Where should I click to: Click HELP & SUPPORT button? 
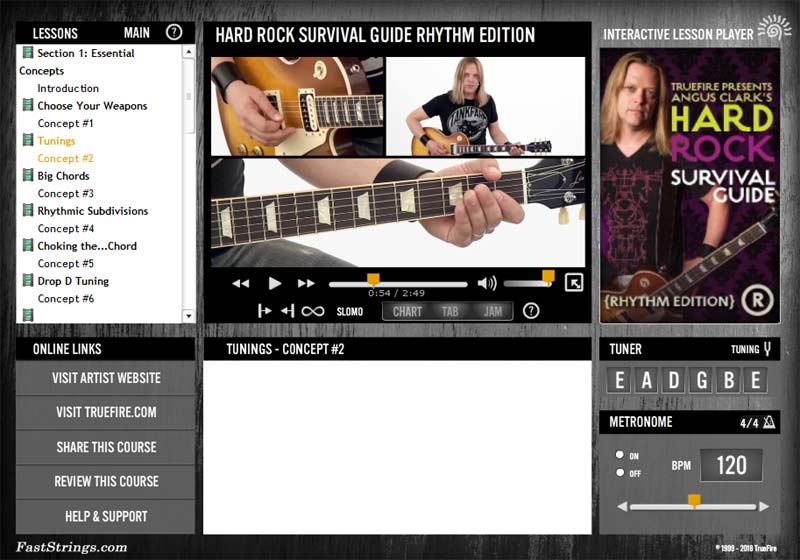tap(106, 517)
